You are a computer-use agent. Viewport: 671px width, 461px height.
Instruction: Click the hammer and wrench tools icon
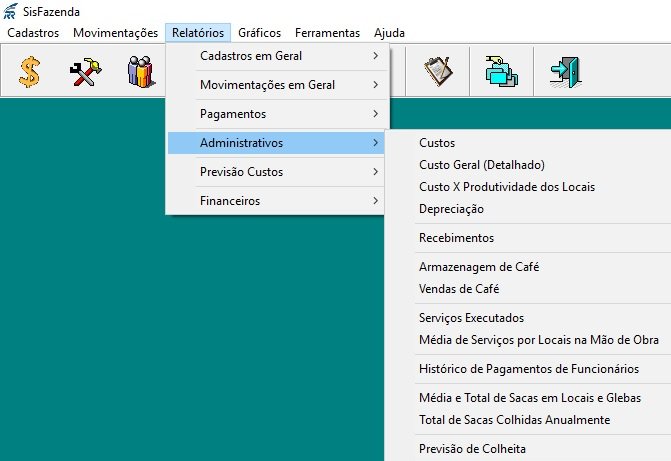85,72
